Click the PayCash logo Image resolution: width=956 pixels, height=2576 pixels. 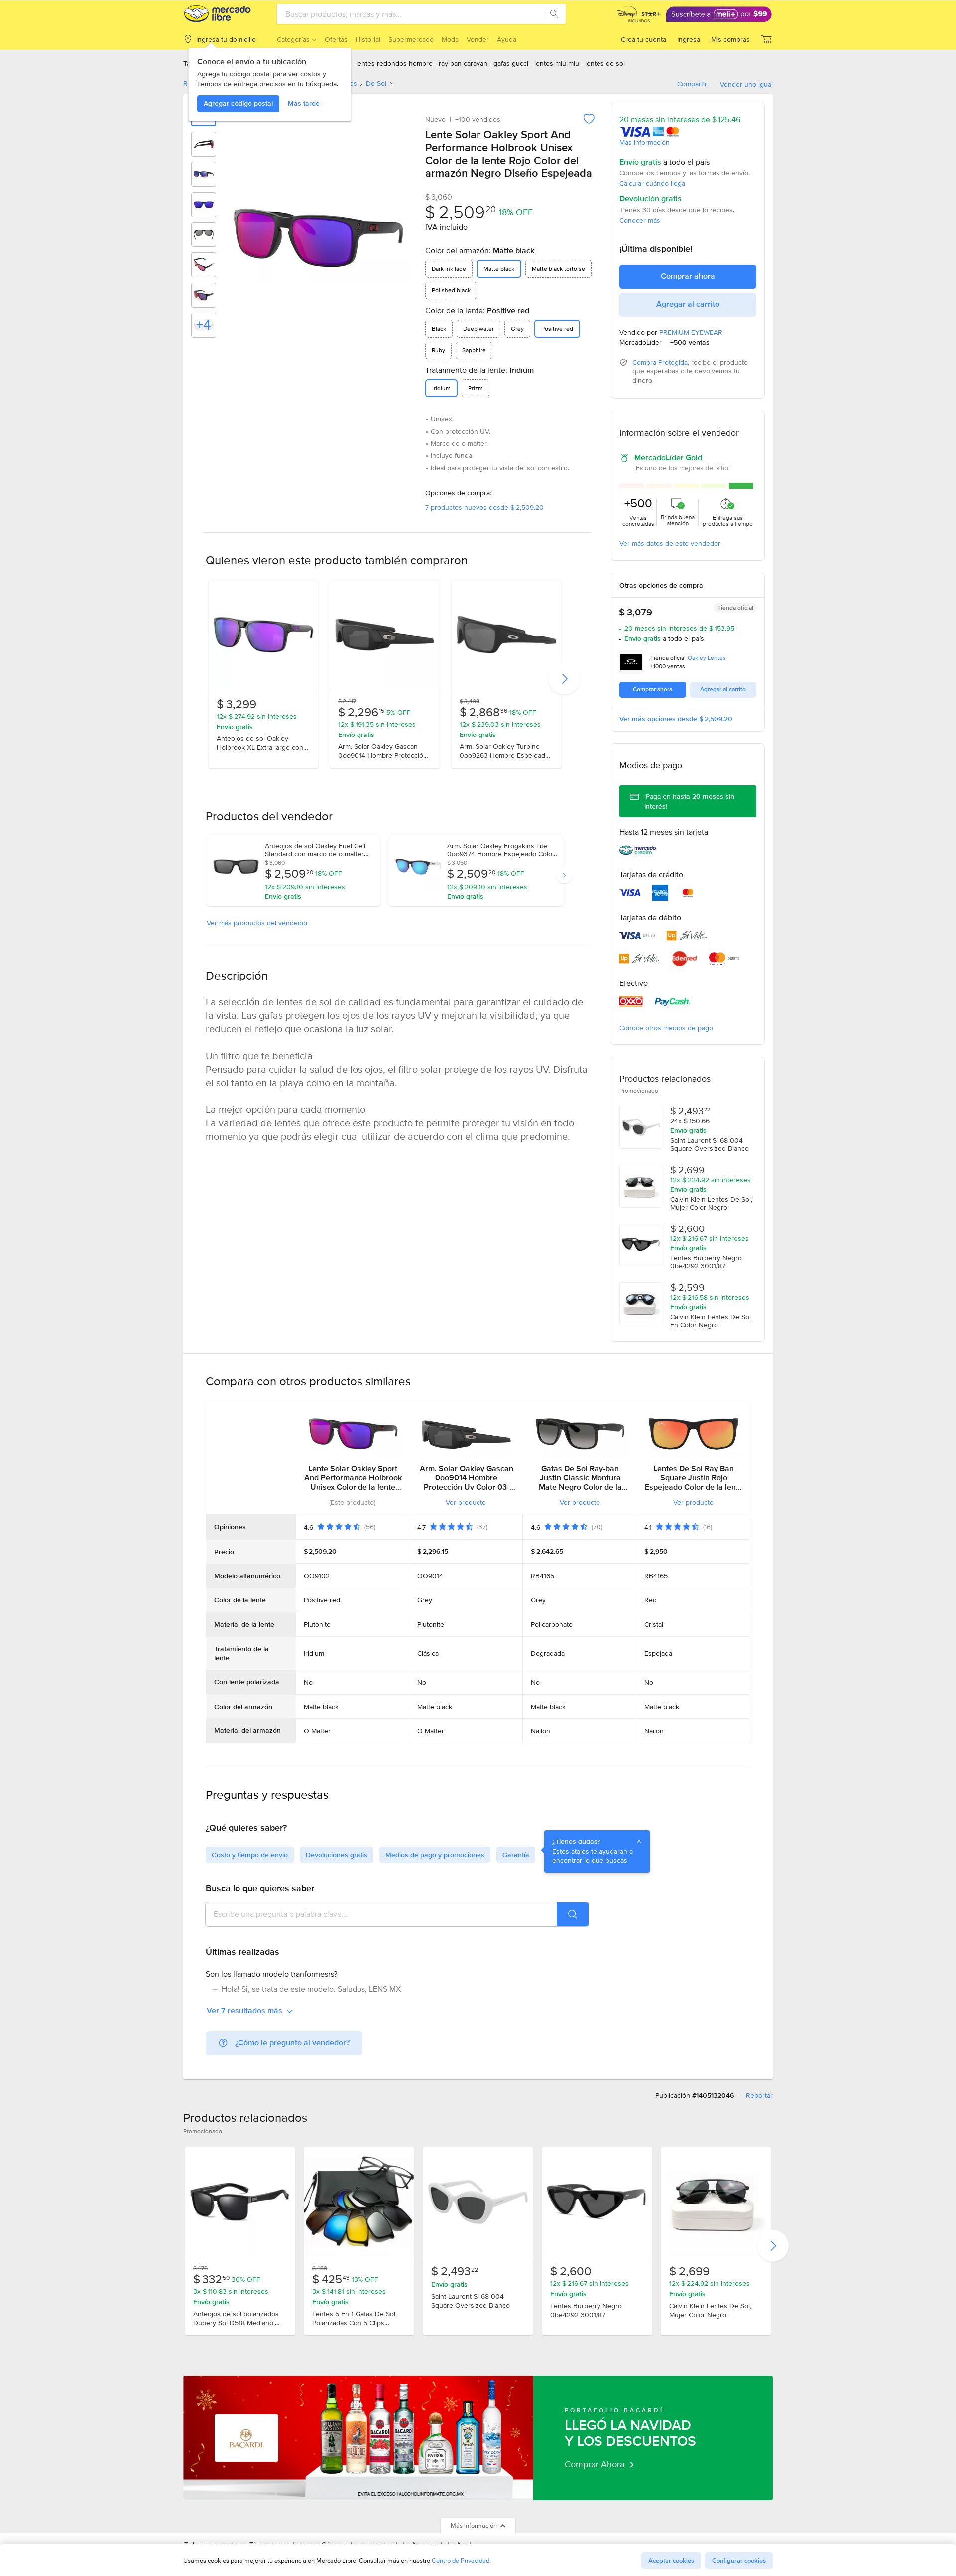(x=672, y=1001)
